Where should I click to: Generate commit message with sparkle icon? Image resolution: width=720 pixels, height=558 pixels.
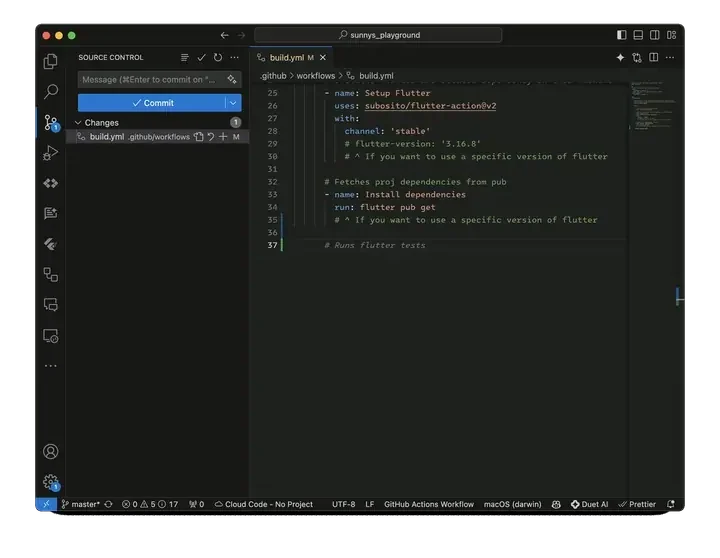pyautogui.click(x=232, y=79)
